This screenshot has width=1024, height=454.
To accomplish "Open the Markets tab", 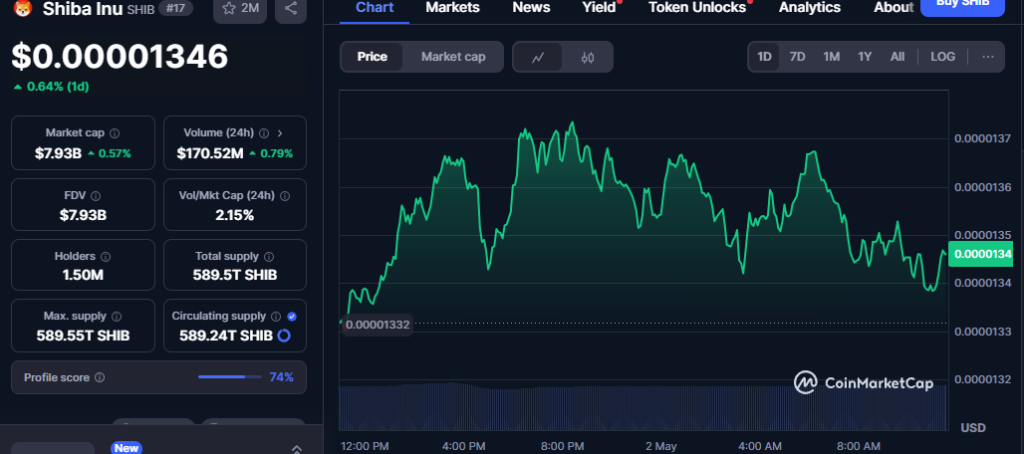I will click(453, 8).
